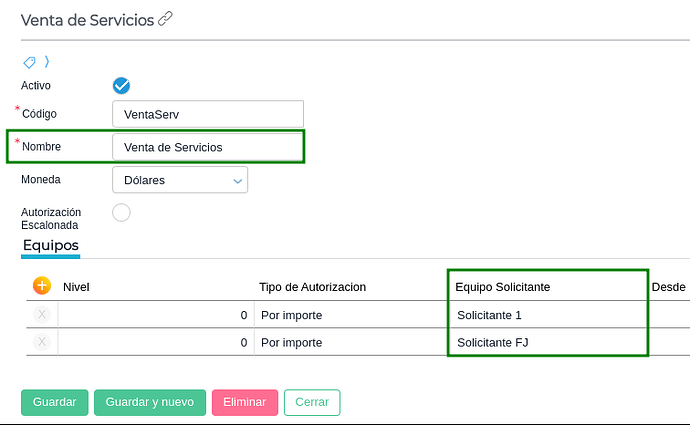Focus the Código field containing VentaServ
This screenshot has width=690, height=425.
(207, 114)
